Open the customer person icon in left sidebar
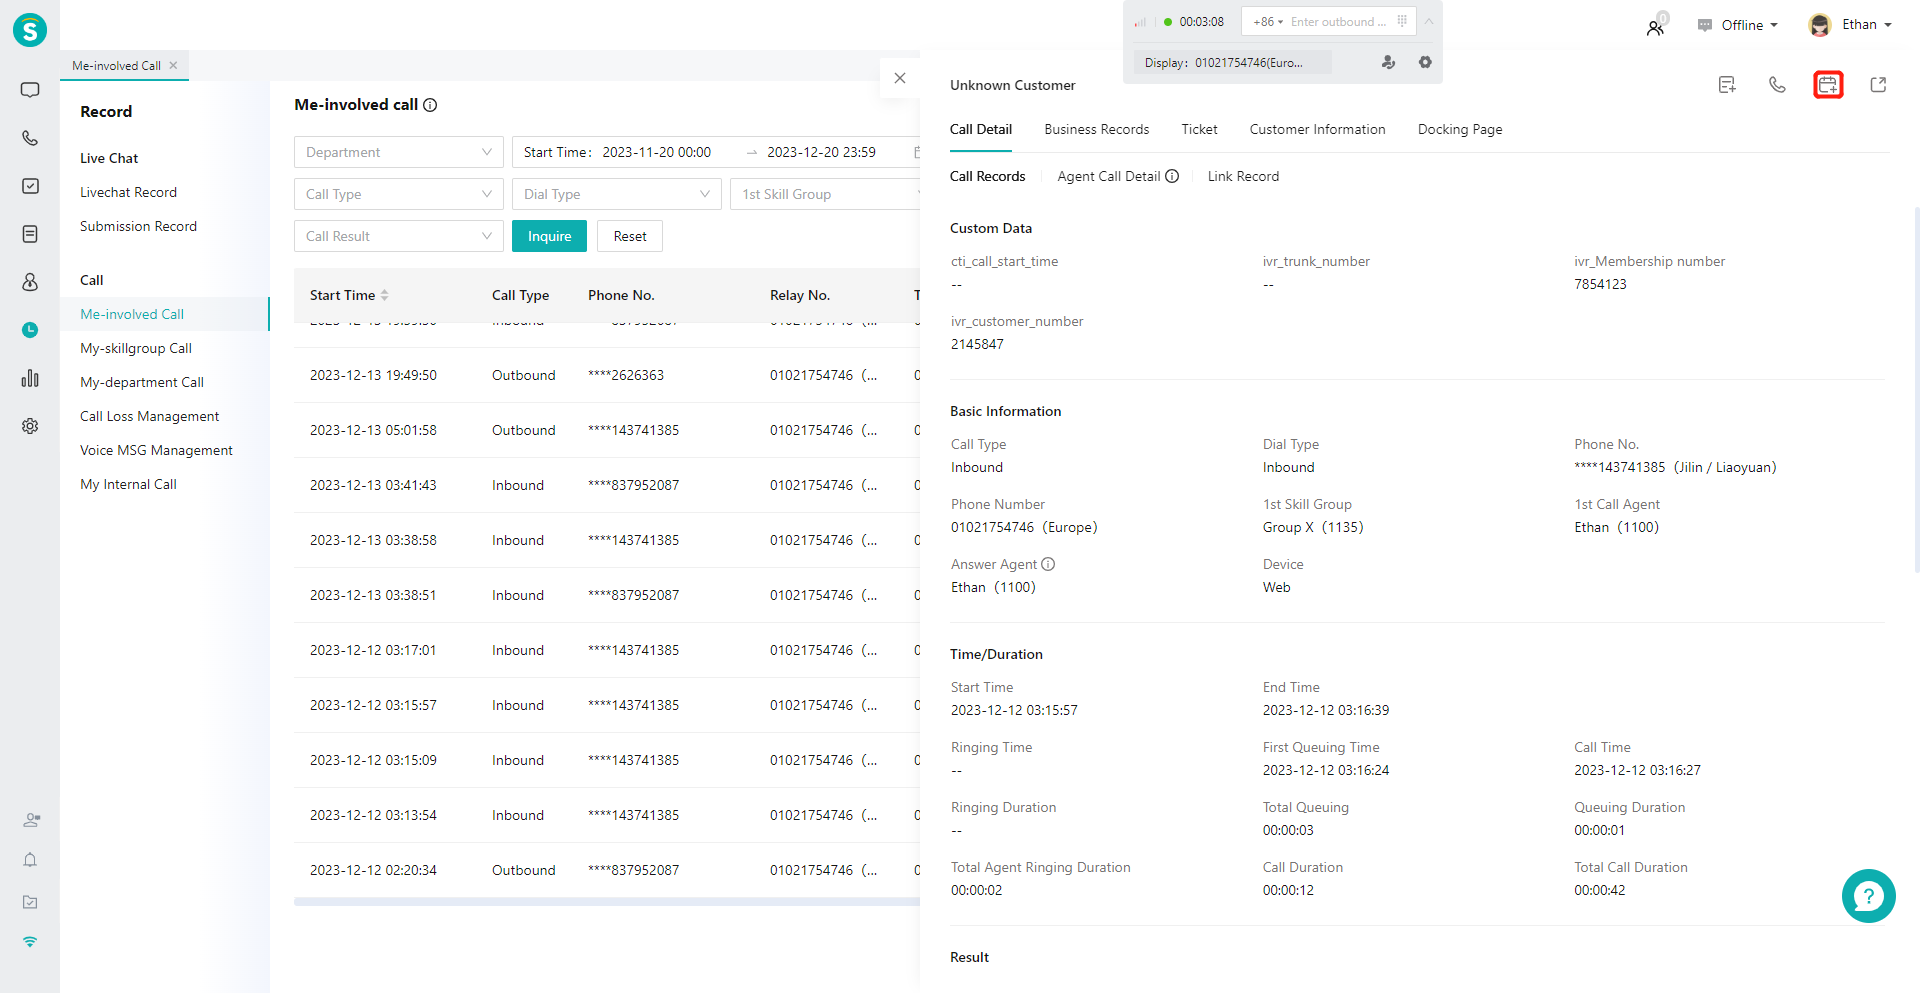 click(30, 282)
